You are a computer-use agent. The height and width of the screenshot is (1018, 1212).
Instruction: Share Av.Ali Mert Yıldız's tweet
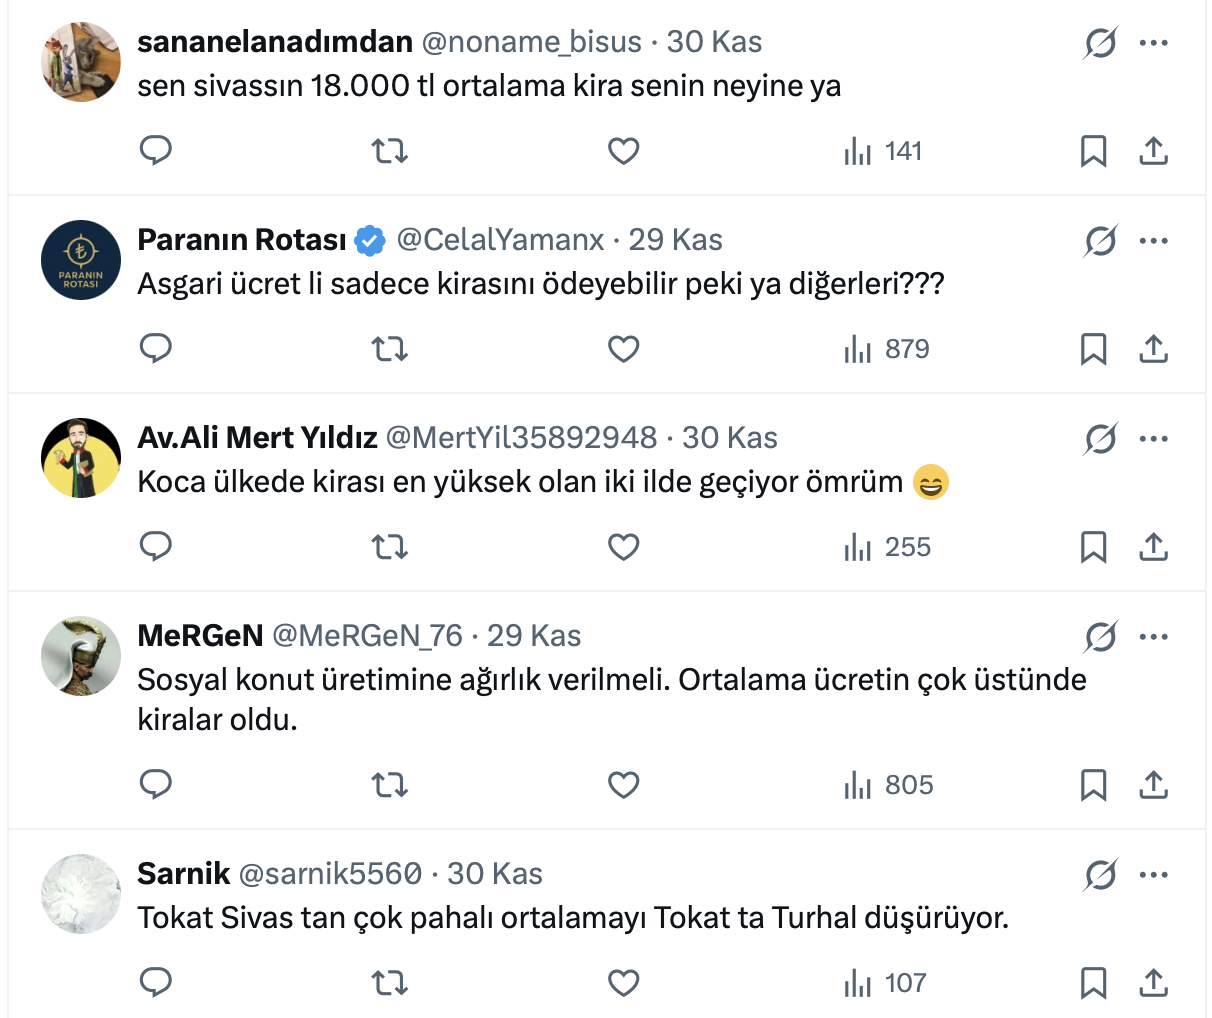(x=1153, y=547)
